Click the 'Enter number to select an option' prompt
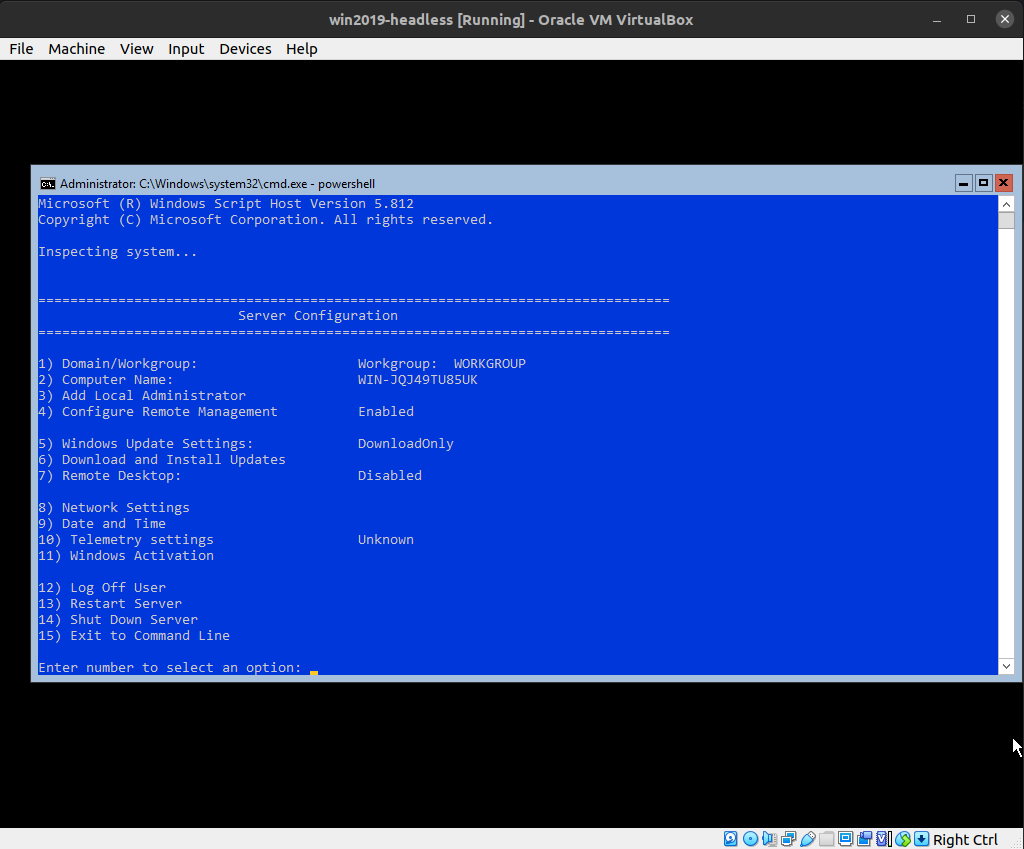Screen dimensions: 1024x849 (x=170, y=667)
